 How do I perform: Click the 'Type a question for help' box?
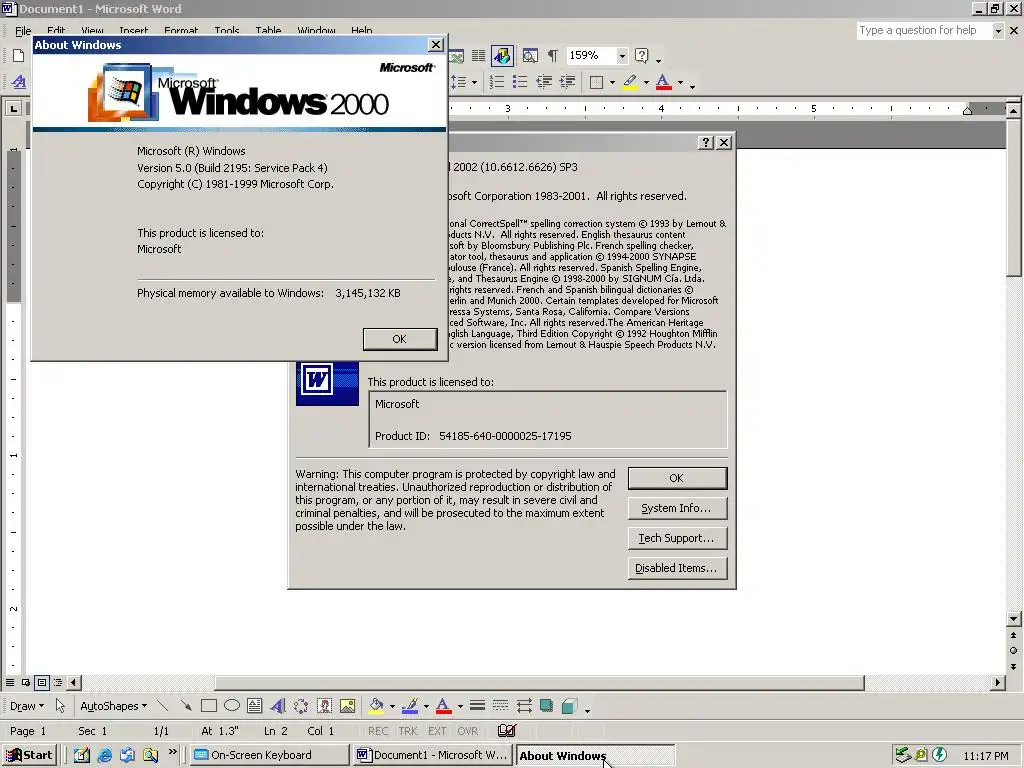coord(924,31)
